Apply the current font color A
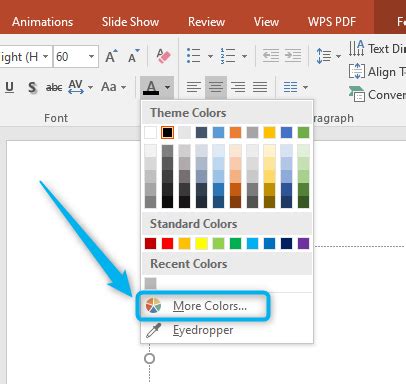406x384 pixels. pos(151,88)
